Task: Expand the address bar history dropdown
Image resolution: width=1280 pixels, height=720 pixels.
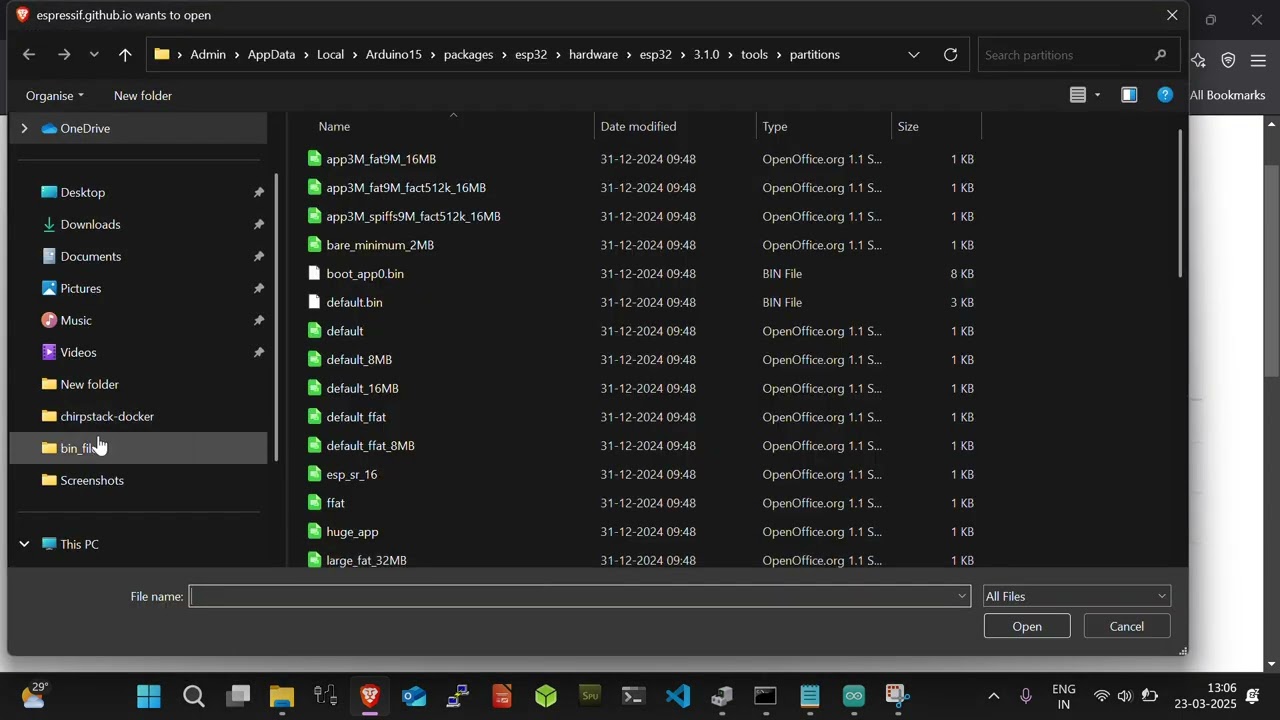Action: [914, 55]
